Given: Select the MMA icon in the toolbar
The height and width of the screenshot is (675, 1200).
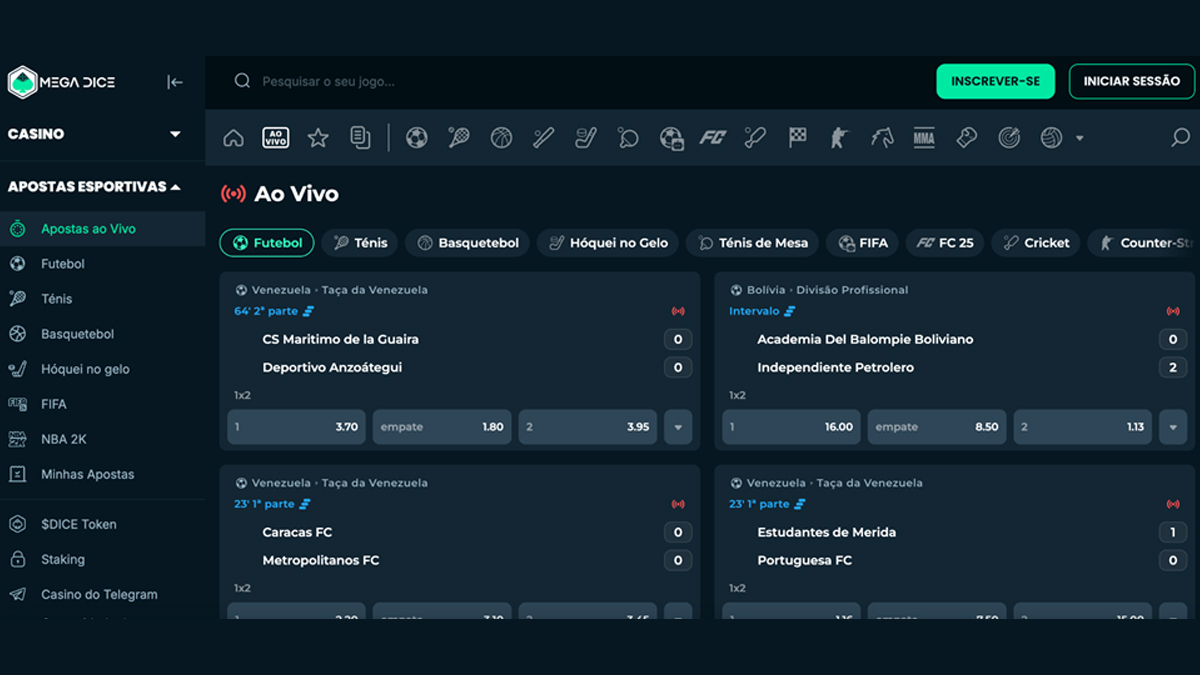Looking at the screenshot, I should (x=924, y=138).
